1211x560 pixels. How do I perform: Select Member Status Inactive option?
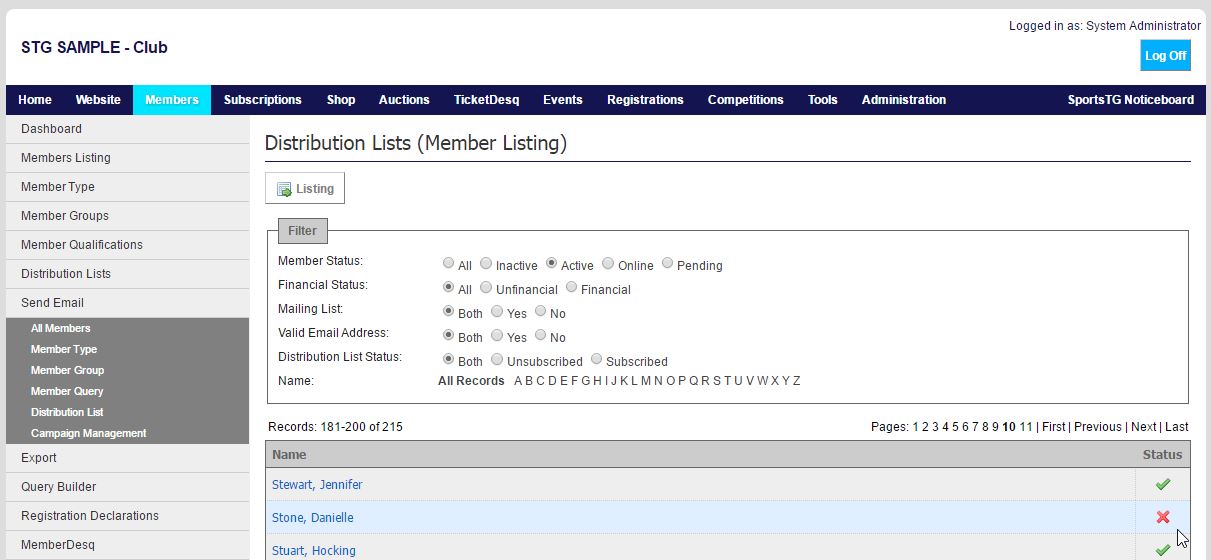(486, 264)
